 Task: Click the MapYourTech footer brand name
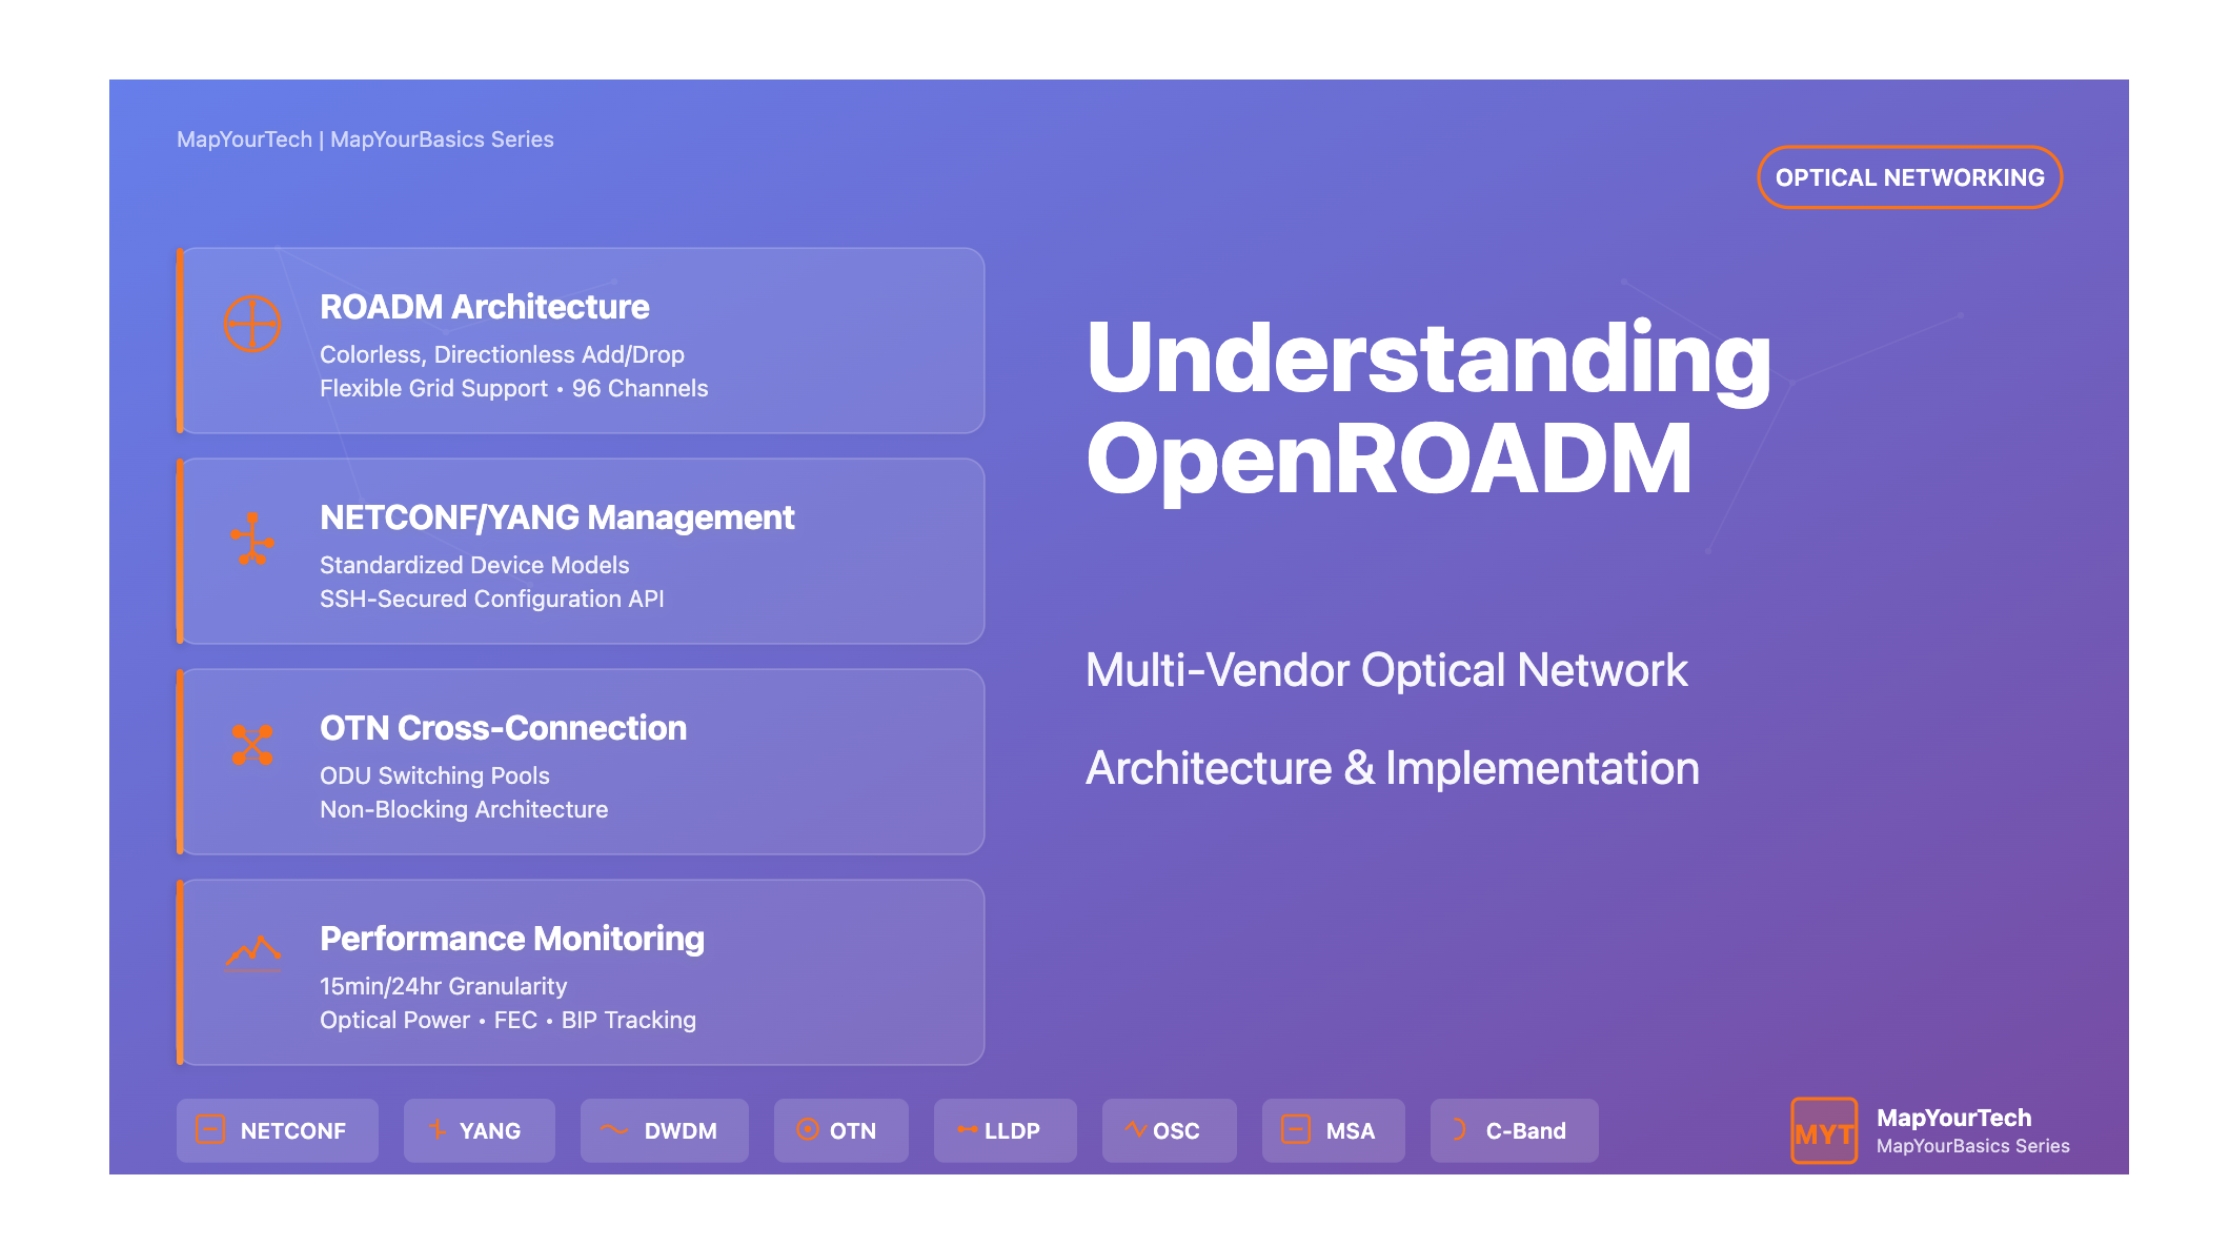1953,1118
